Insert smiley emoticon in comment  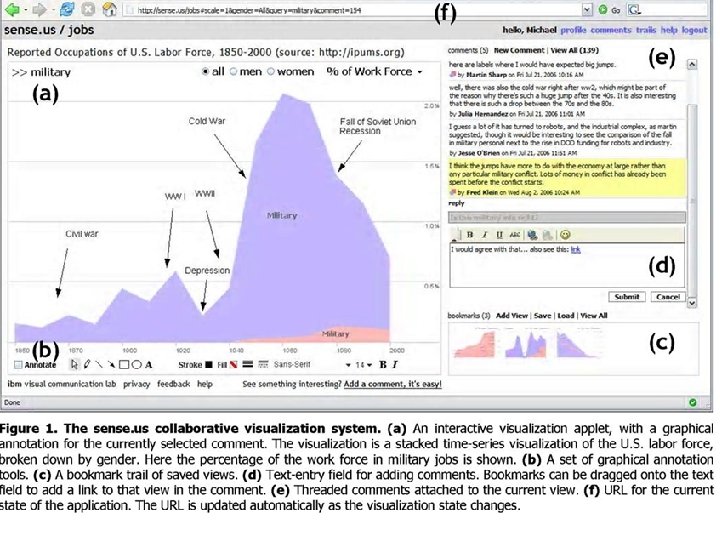coord(565,235)
